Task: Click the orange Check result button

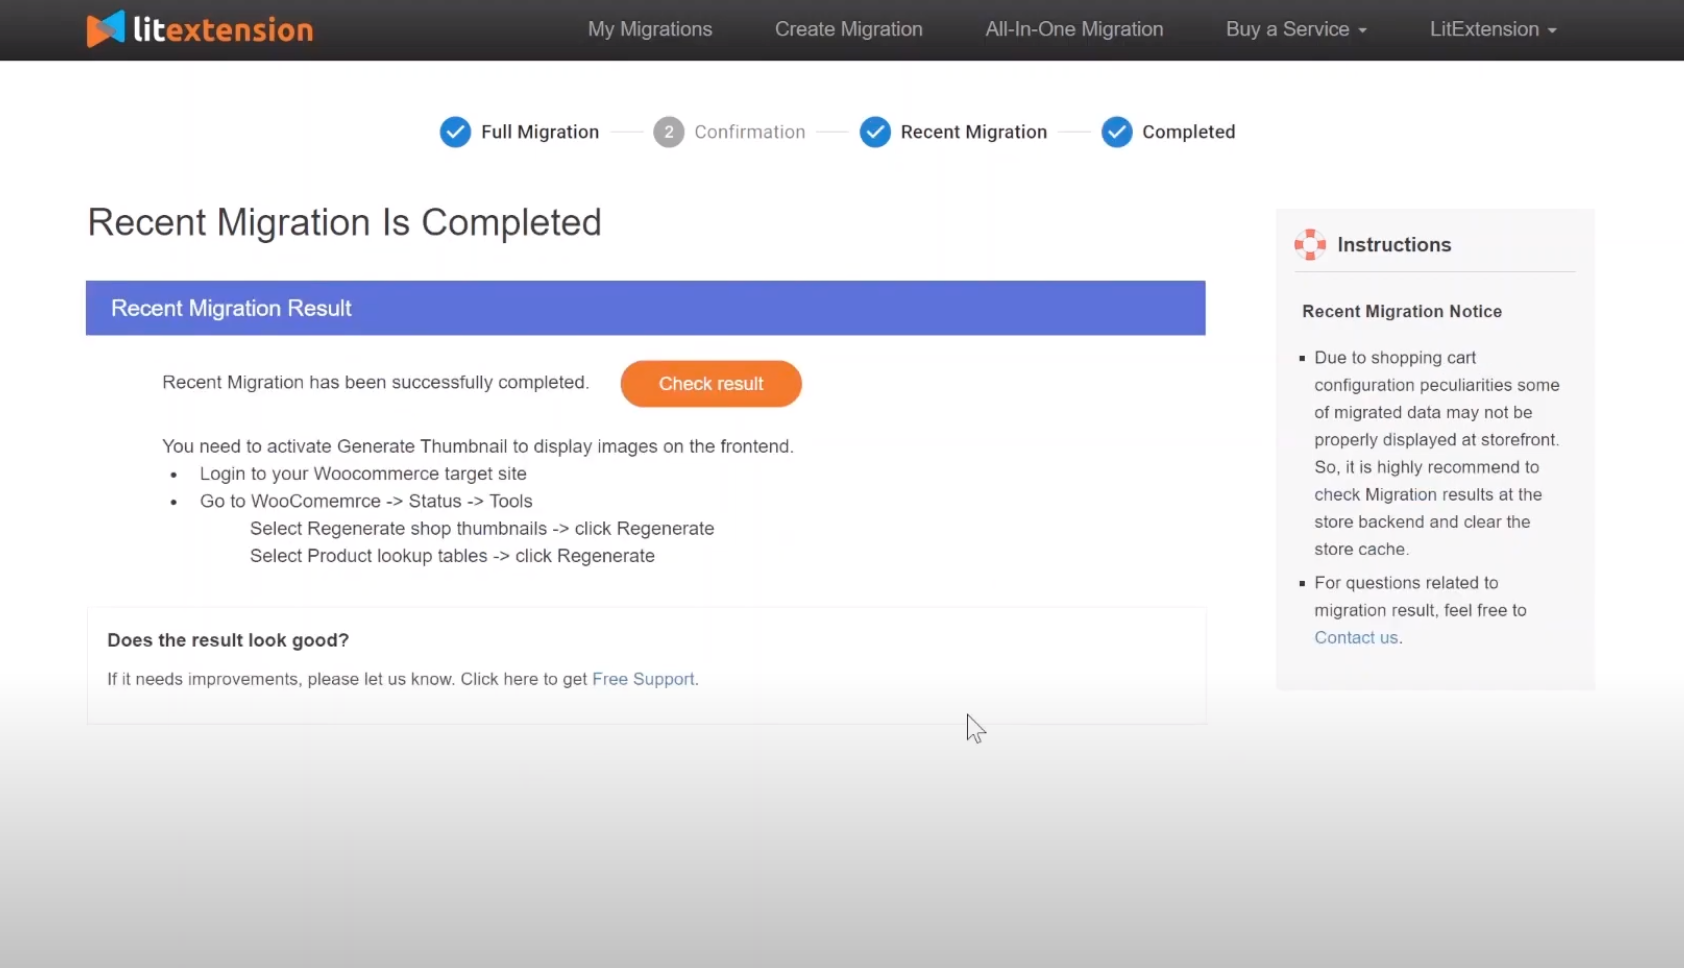Action: pyautogui.click(x=711, y=384)
